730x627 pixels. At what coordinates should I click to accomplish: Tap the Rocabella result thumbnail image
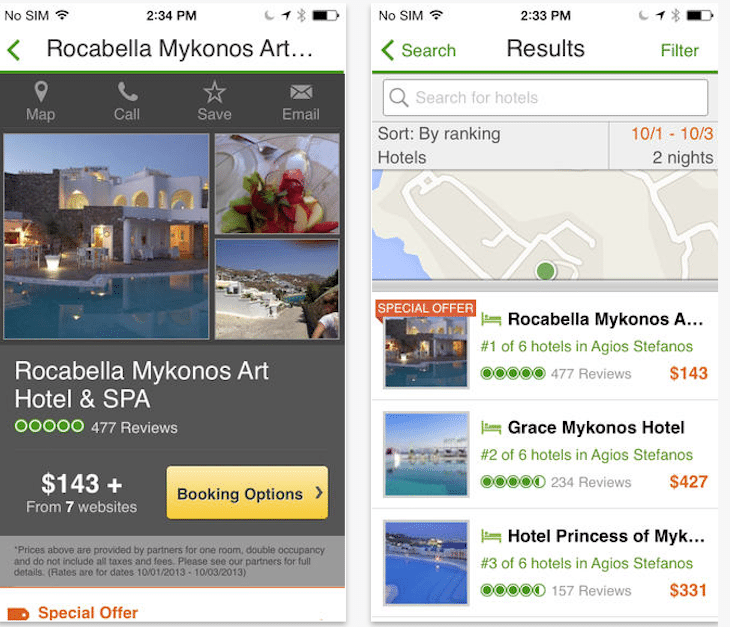[x=426, y=351]
